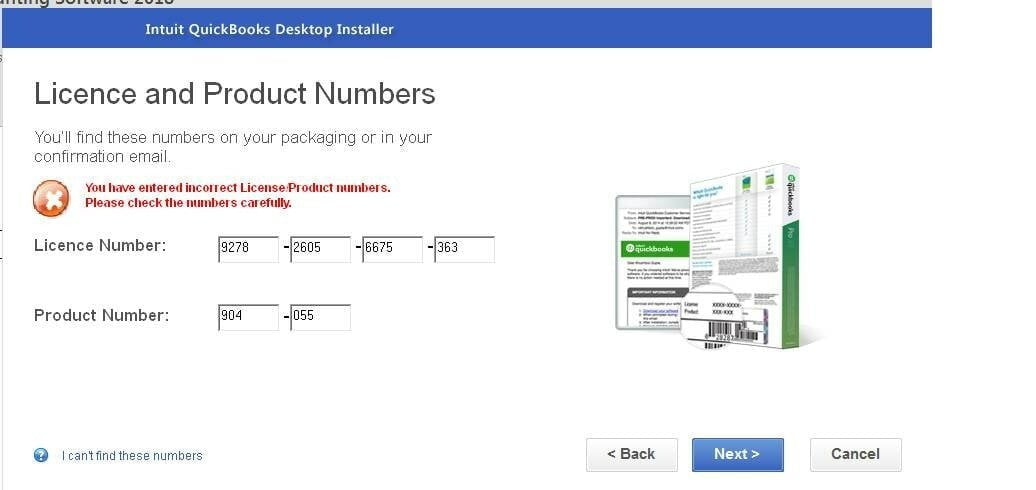This screenshot has width=1036, height=490.
Task: Focus the Licence Number field containing 363
Action: click(464, 249)
